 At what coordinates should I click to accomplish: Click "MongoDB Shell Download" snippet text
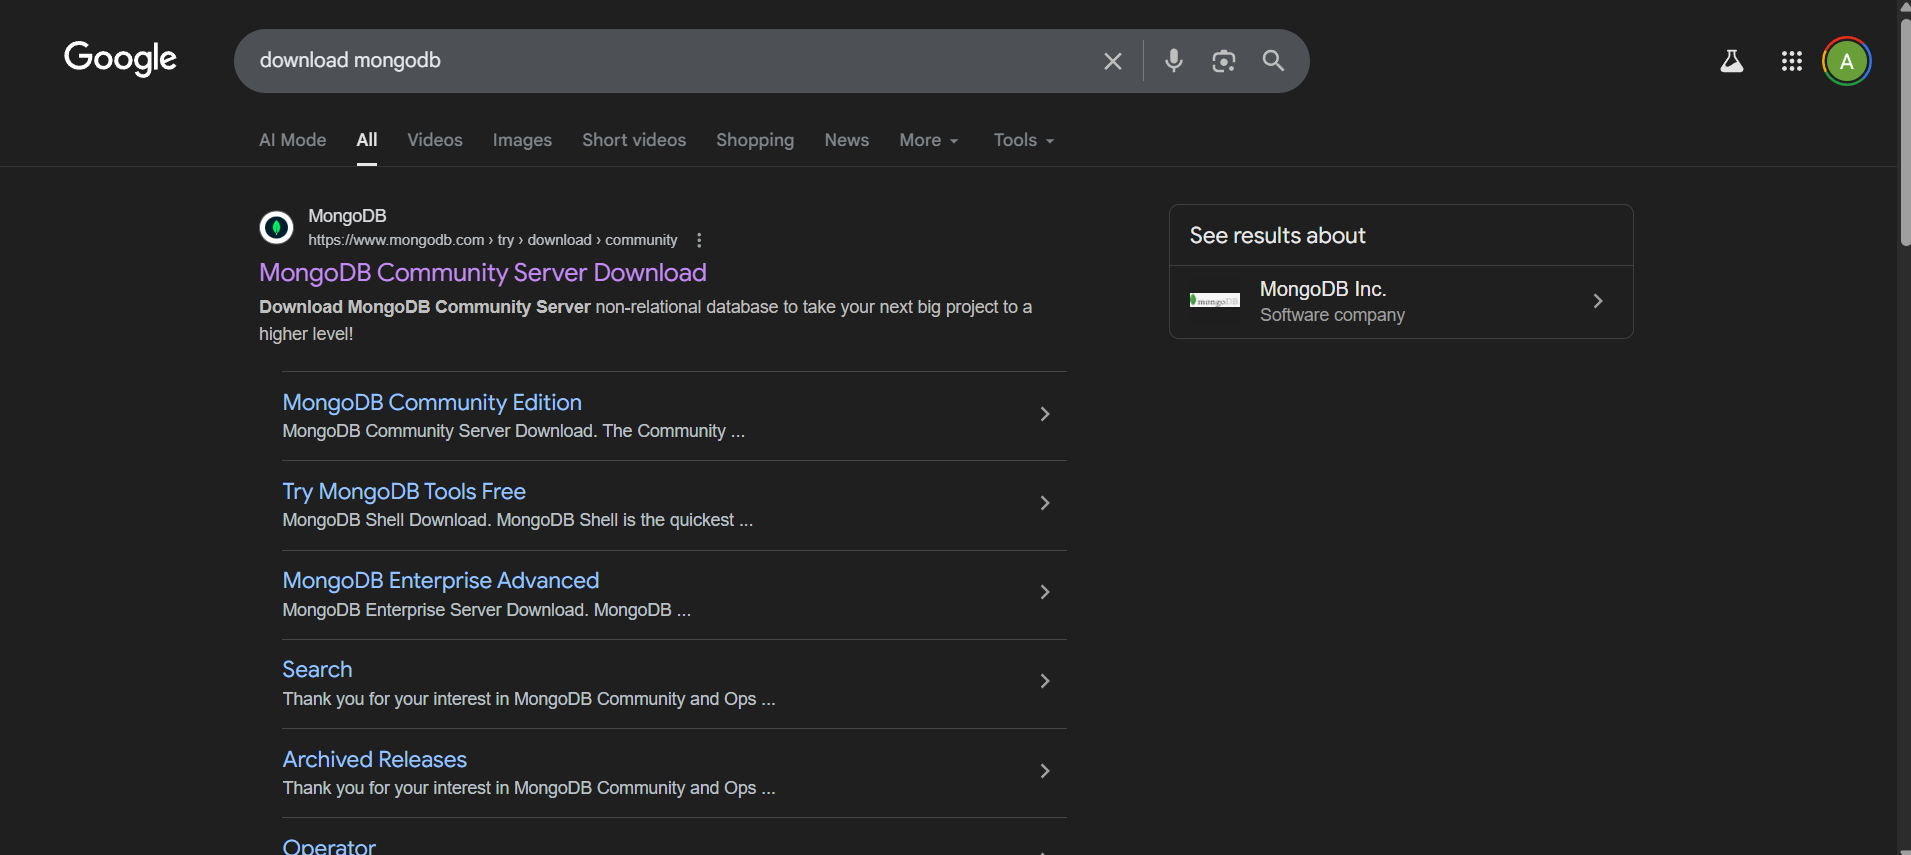point(385,520)
